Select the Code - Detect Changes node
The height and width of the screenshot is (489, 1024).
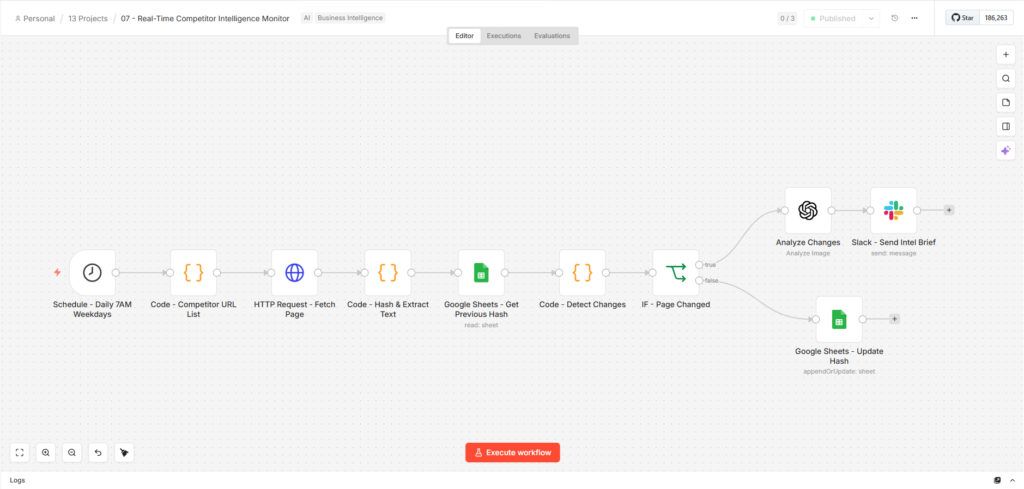583,273
